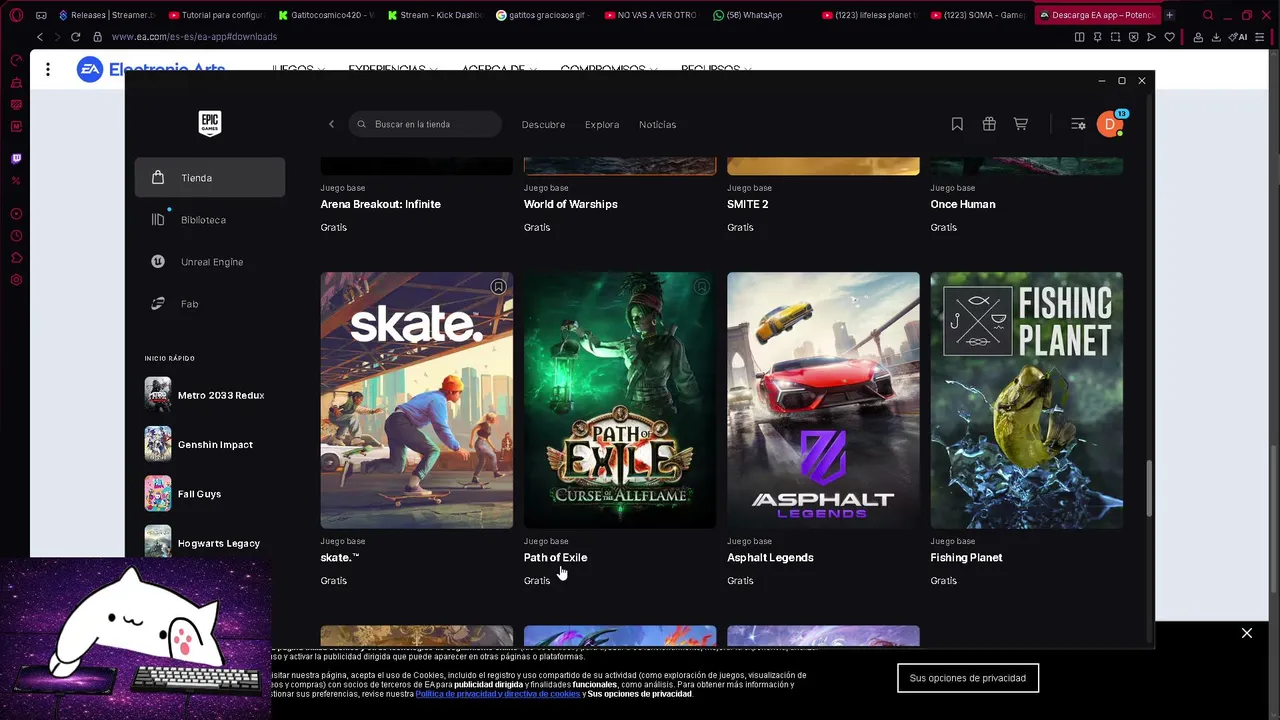Click the 'Arena Breakout: Infinite' title
This screenshot has width=1280, height=720.
(380, 204)
